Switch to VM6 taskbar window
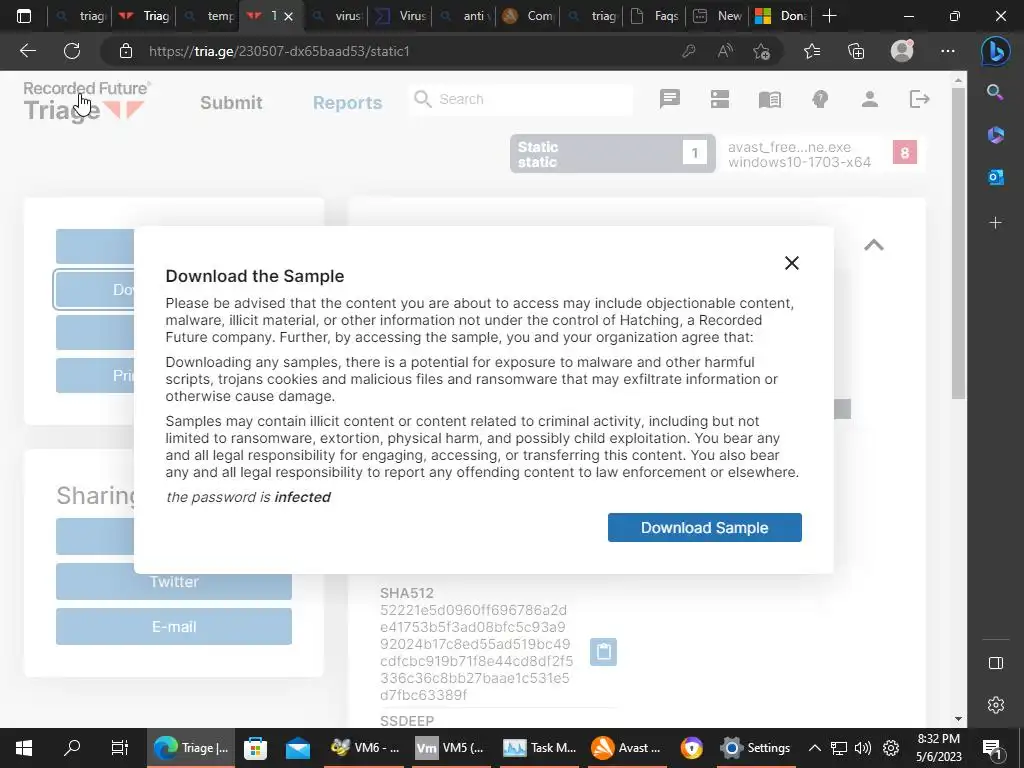The height and width of the screenshot is (768, 1024). [x=365, y=748]
